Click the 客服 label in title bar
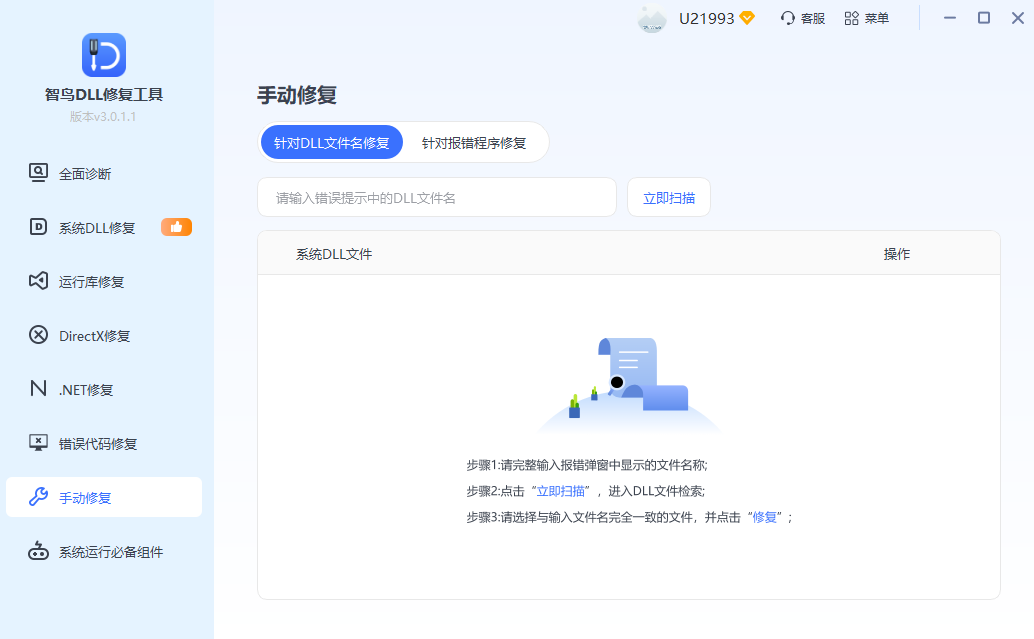 coord(812,18)
